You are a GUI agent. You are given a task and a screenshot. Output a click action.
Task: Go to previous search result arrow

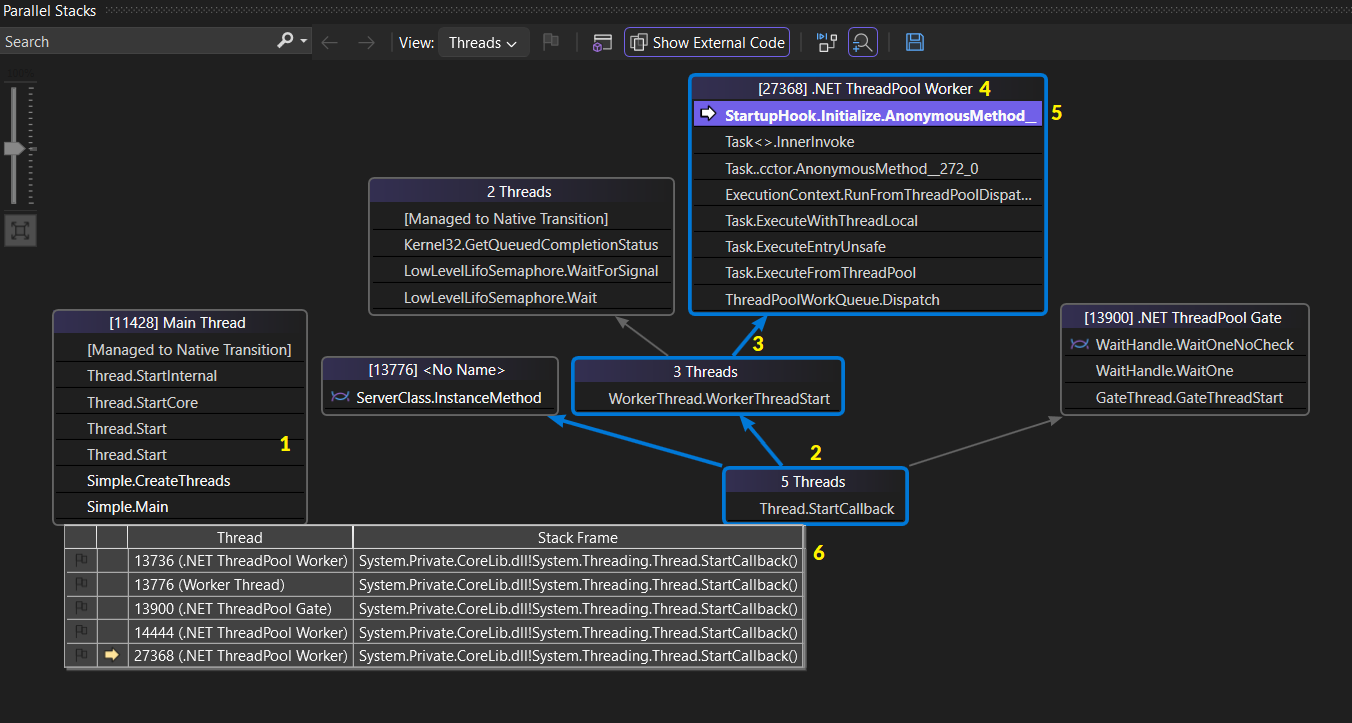click(330, 43)
